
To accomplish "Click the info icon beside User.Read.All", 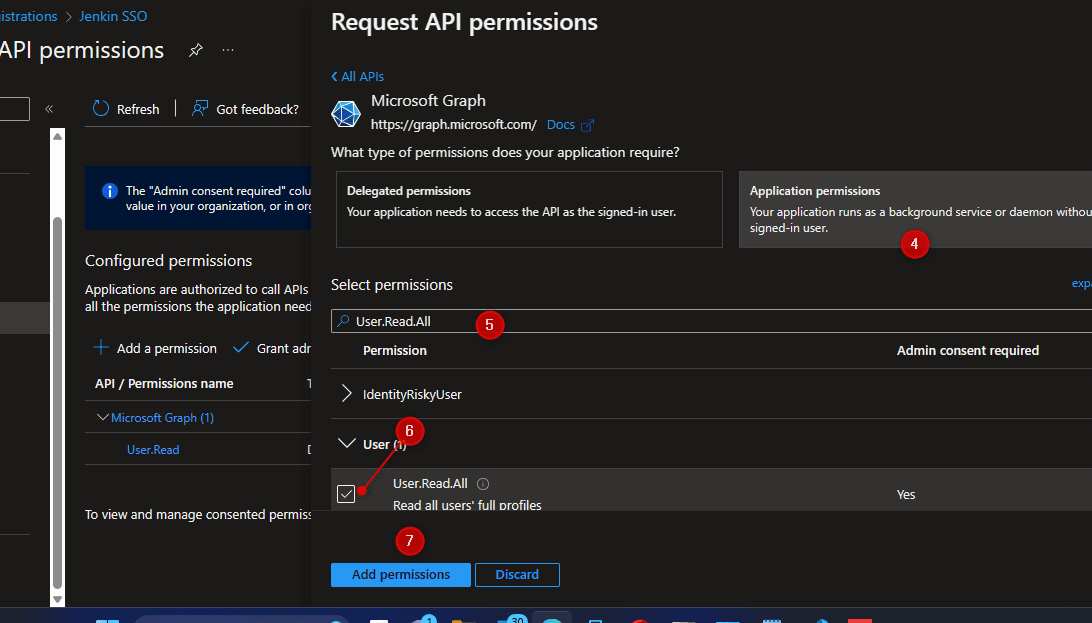I will pos(483,484).
